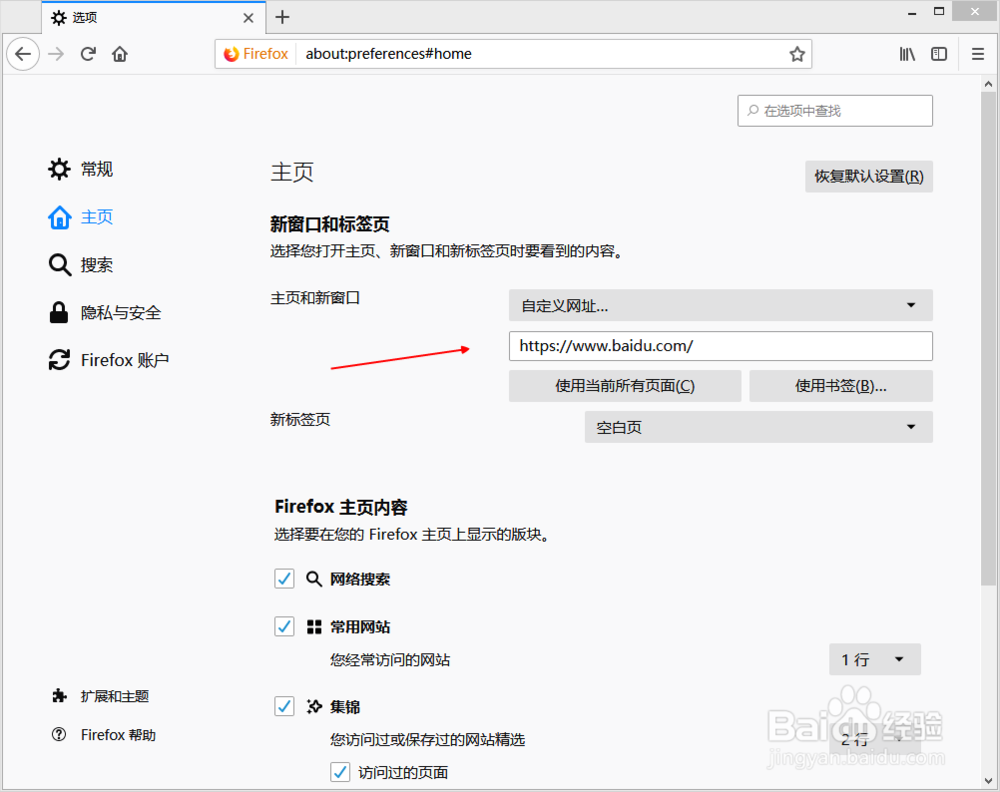This screenshot has height=792, width=1000.
Task: Select the 选项 browser tab
Action: click(x=153, y=18)
